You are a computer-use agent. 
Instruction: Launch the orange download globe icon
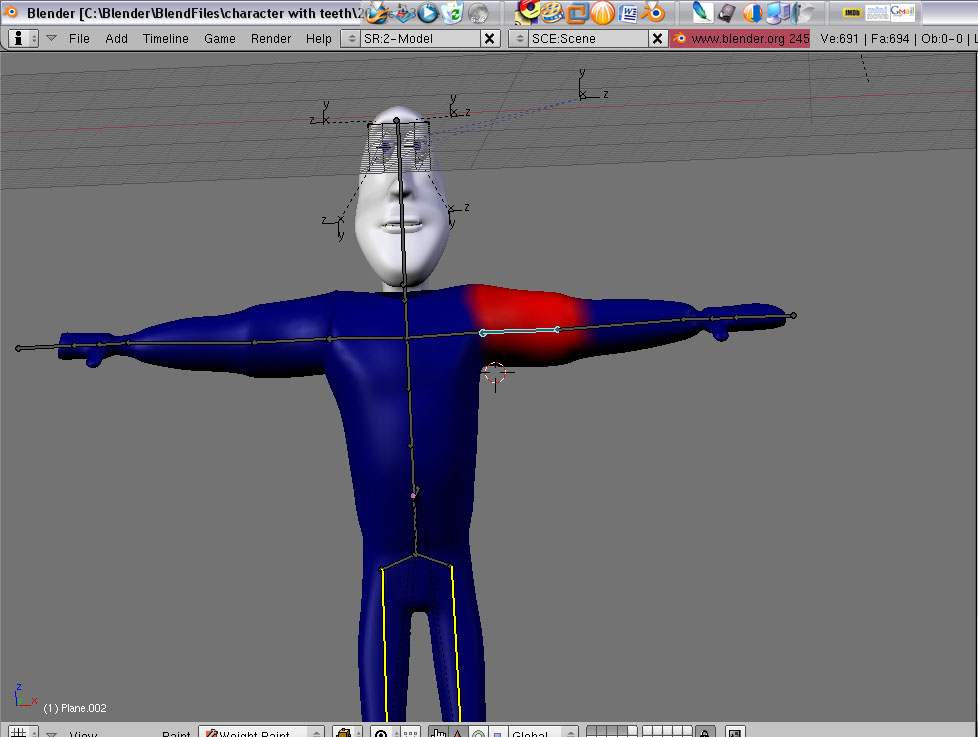click(752, 12)
